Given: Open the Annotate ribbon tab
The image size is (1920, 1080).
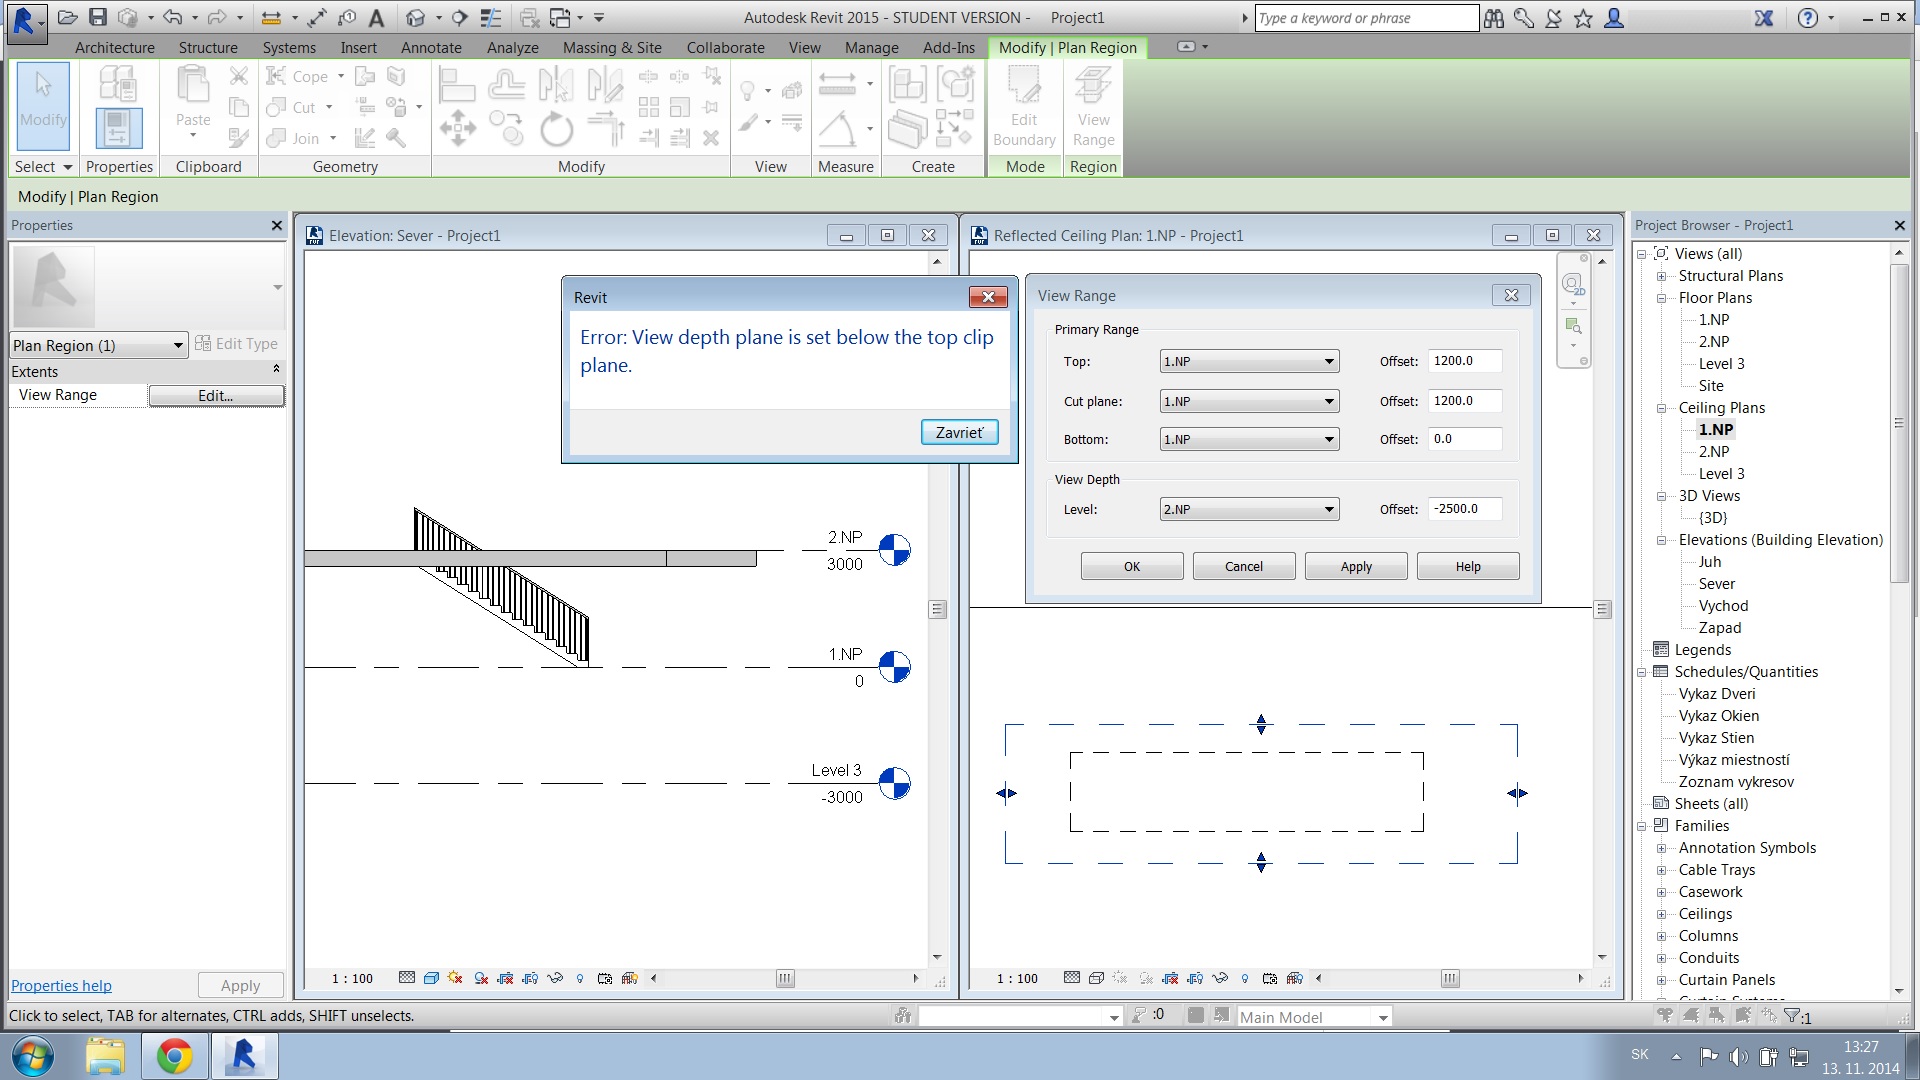Looking at the screenshot, I should pos(431,47).
